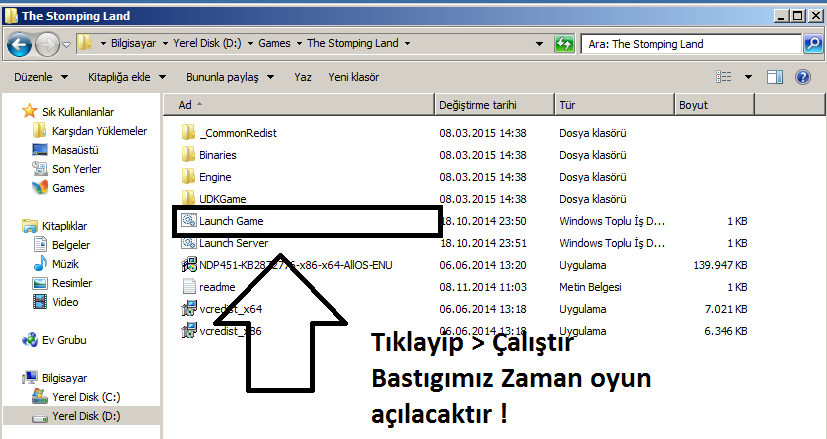Open the Düzenle menu
The height and width of the screenshot is (439, 827).
[41, 77]
